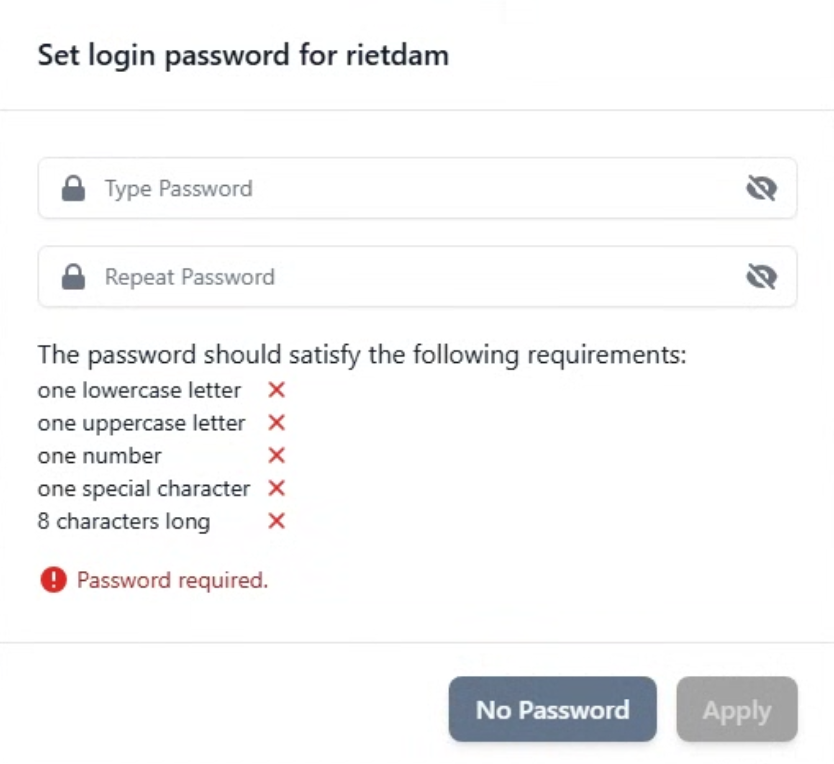Image resolution: width=834 pixels, height=764 pixels.
Task: Click the Password required error message
Action: [172, 580]
